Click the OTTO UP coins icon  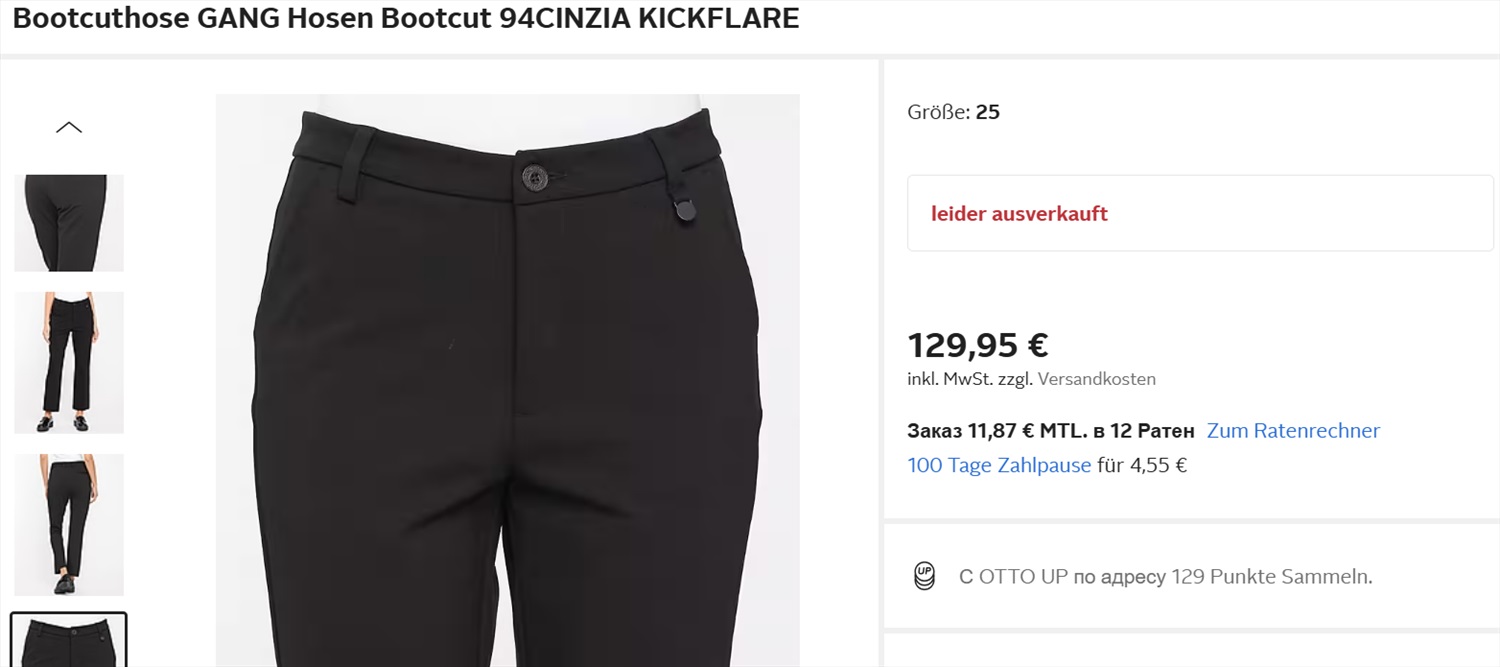(924, 576)
